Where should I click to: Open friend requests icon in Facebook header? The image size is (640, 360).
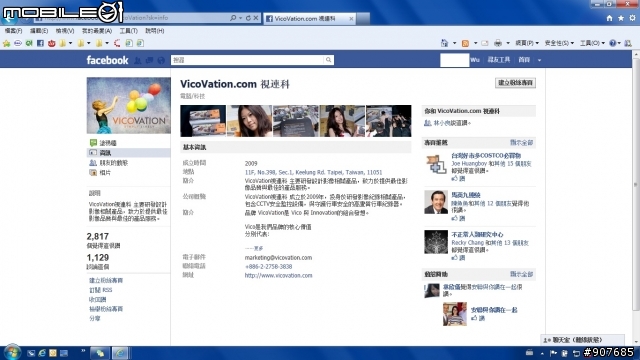(138, 60)
